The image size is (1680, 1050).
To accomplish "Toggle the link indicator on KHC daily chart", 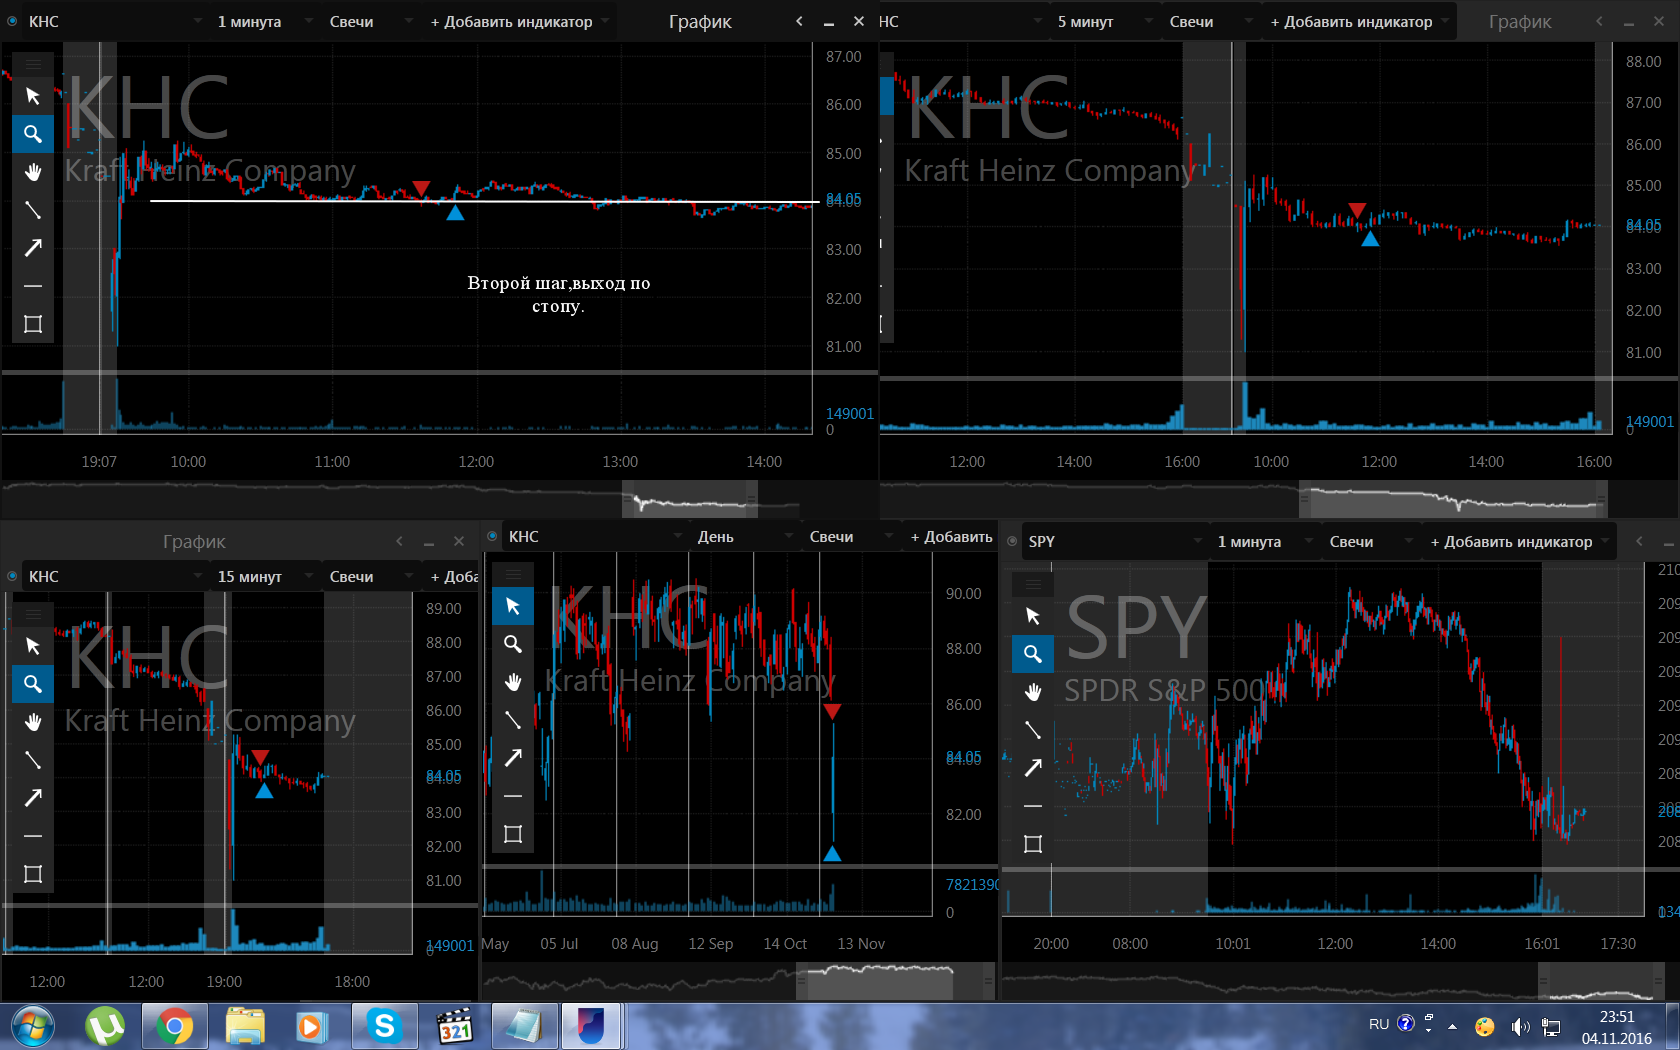I will [x=492, y=537].
